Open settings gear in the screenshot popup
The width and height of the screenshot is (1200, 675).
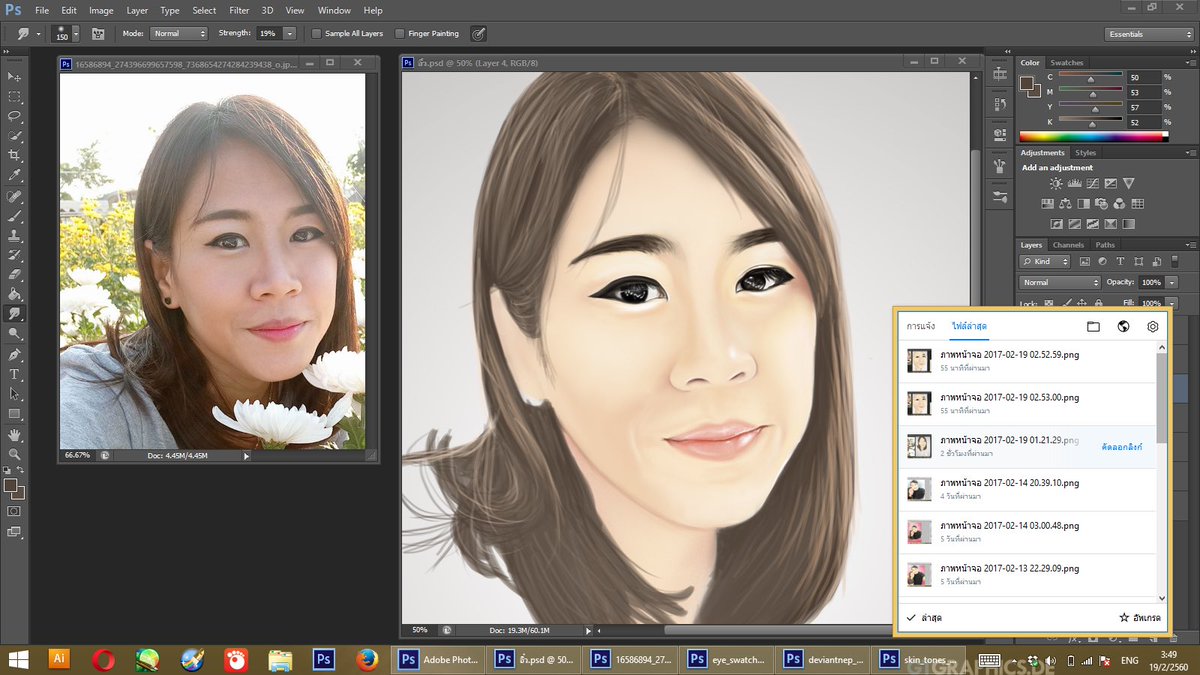1152,326
